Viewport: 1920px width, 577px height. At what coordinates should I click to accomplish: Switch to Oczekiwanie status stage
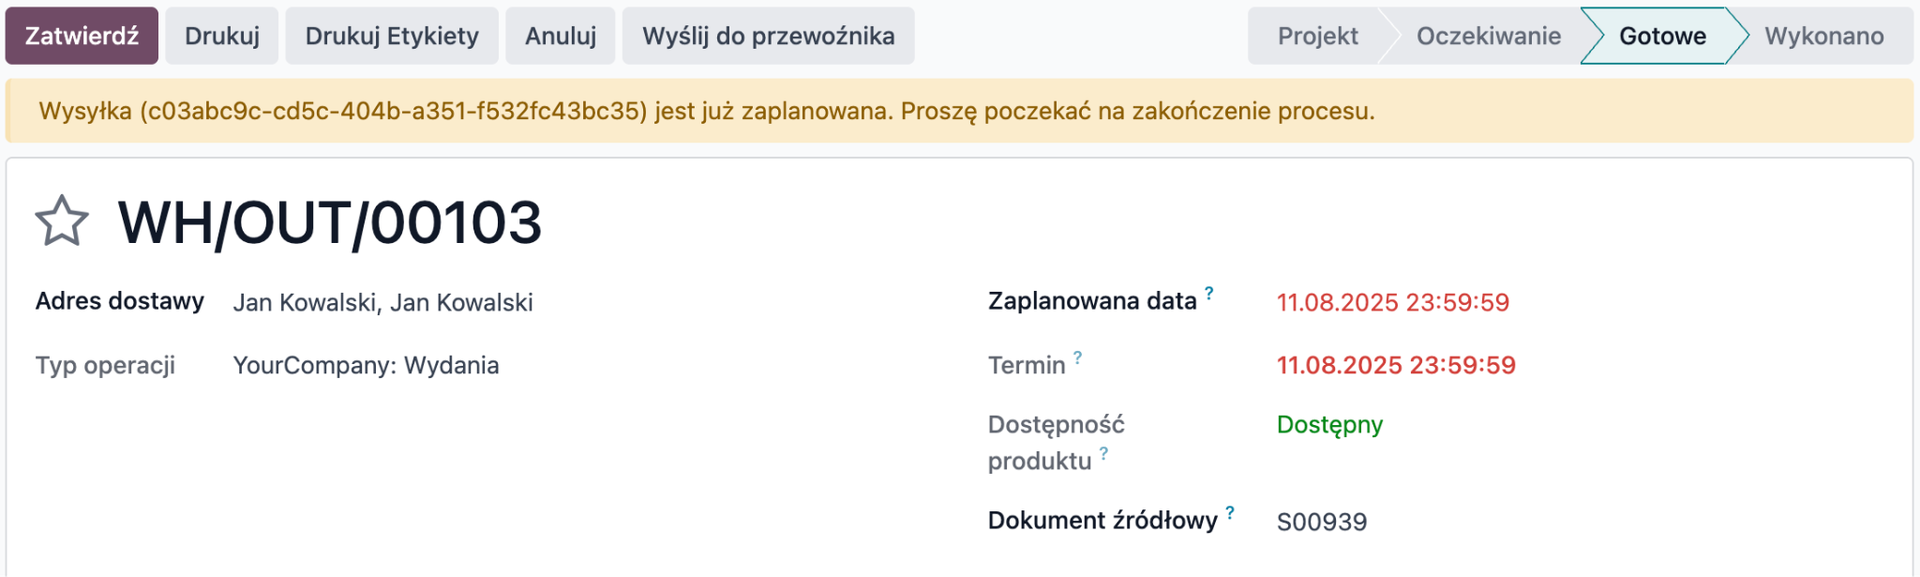(x=1488, y=36)
